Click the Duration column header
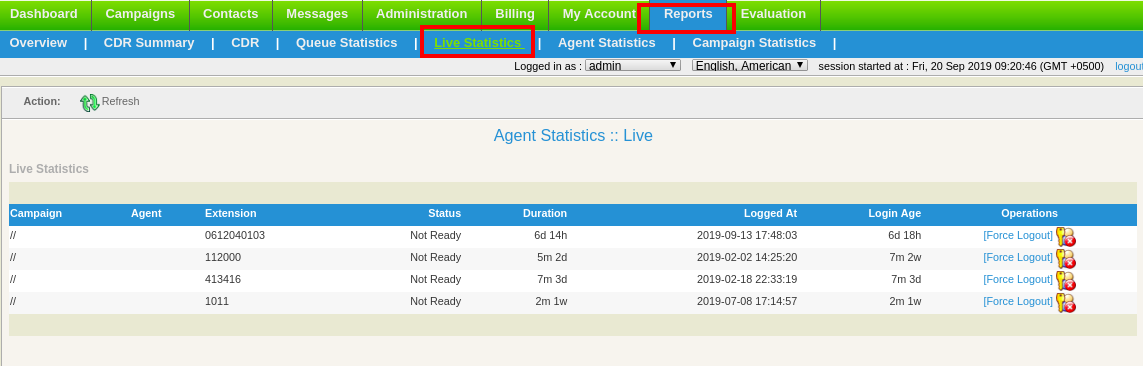Viewport: 1143px width, 366px height. pos(545,214)
